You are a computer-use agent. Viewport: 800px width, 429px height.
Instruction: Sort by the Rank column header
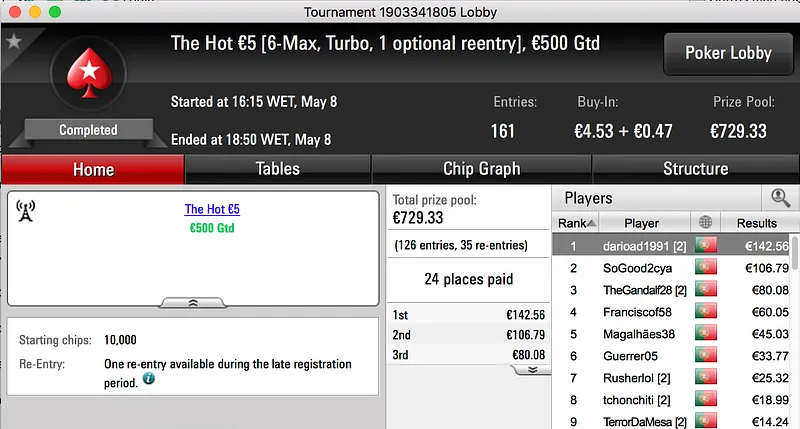pos(577,223)
